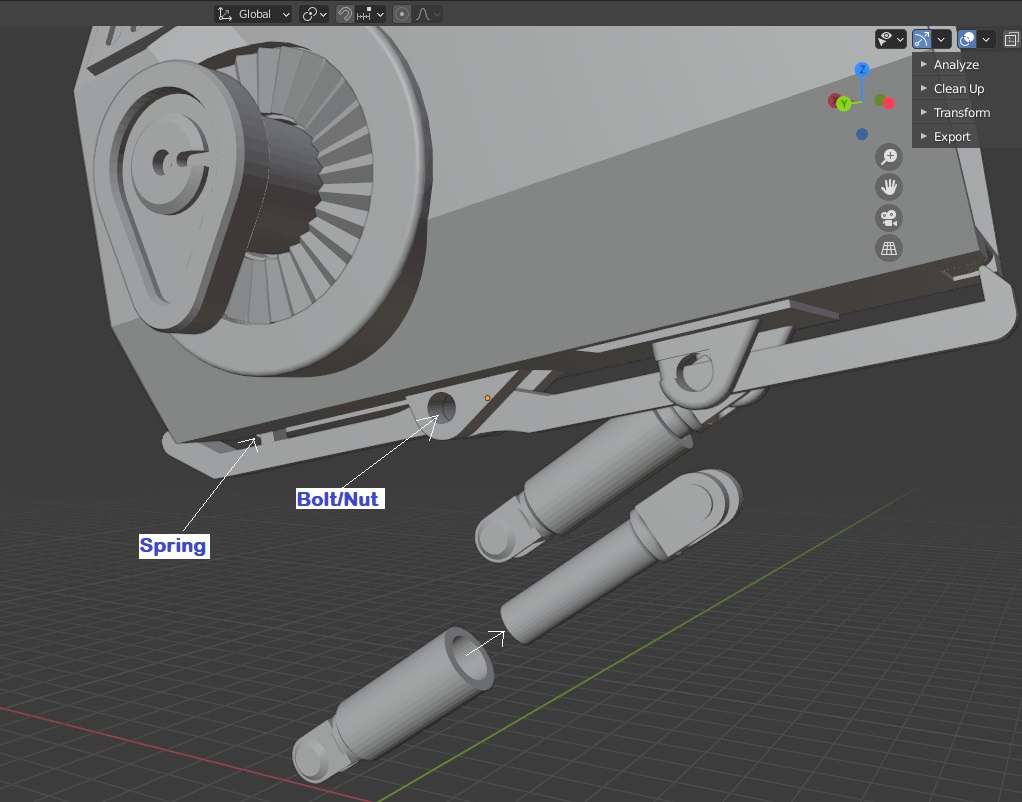Open the Global transform orientation dropdown
This screenshot has width=1022, height=802.
[252, 13]
